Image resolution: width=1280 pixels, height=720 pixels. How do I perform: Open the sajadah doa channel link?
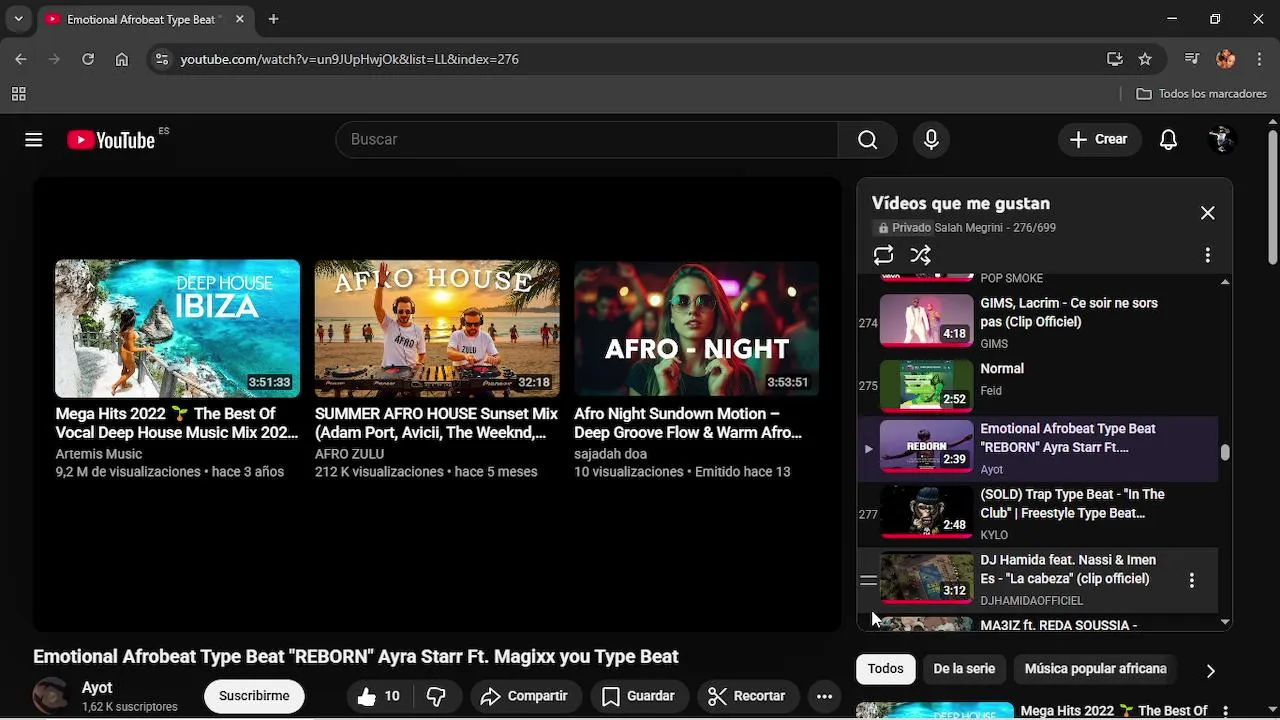click(610, 454)
